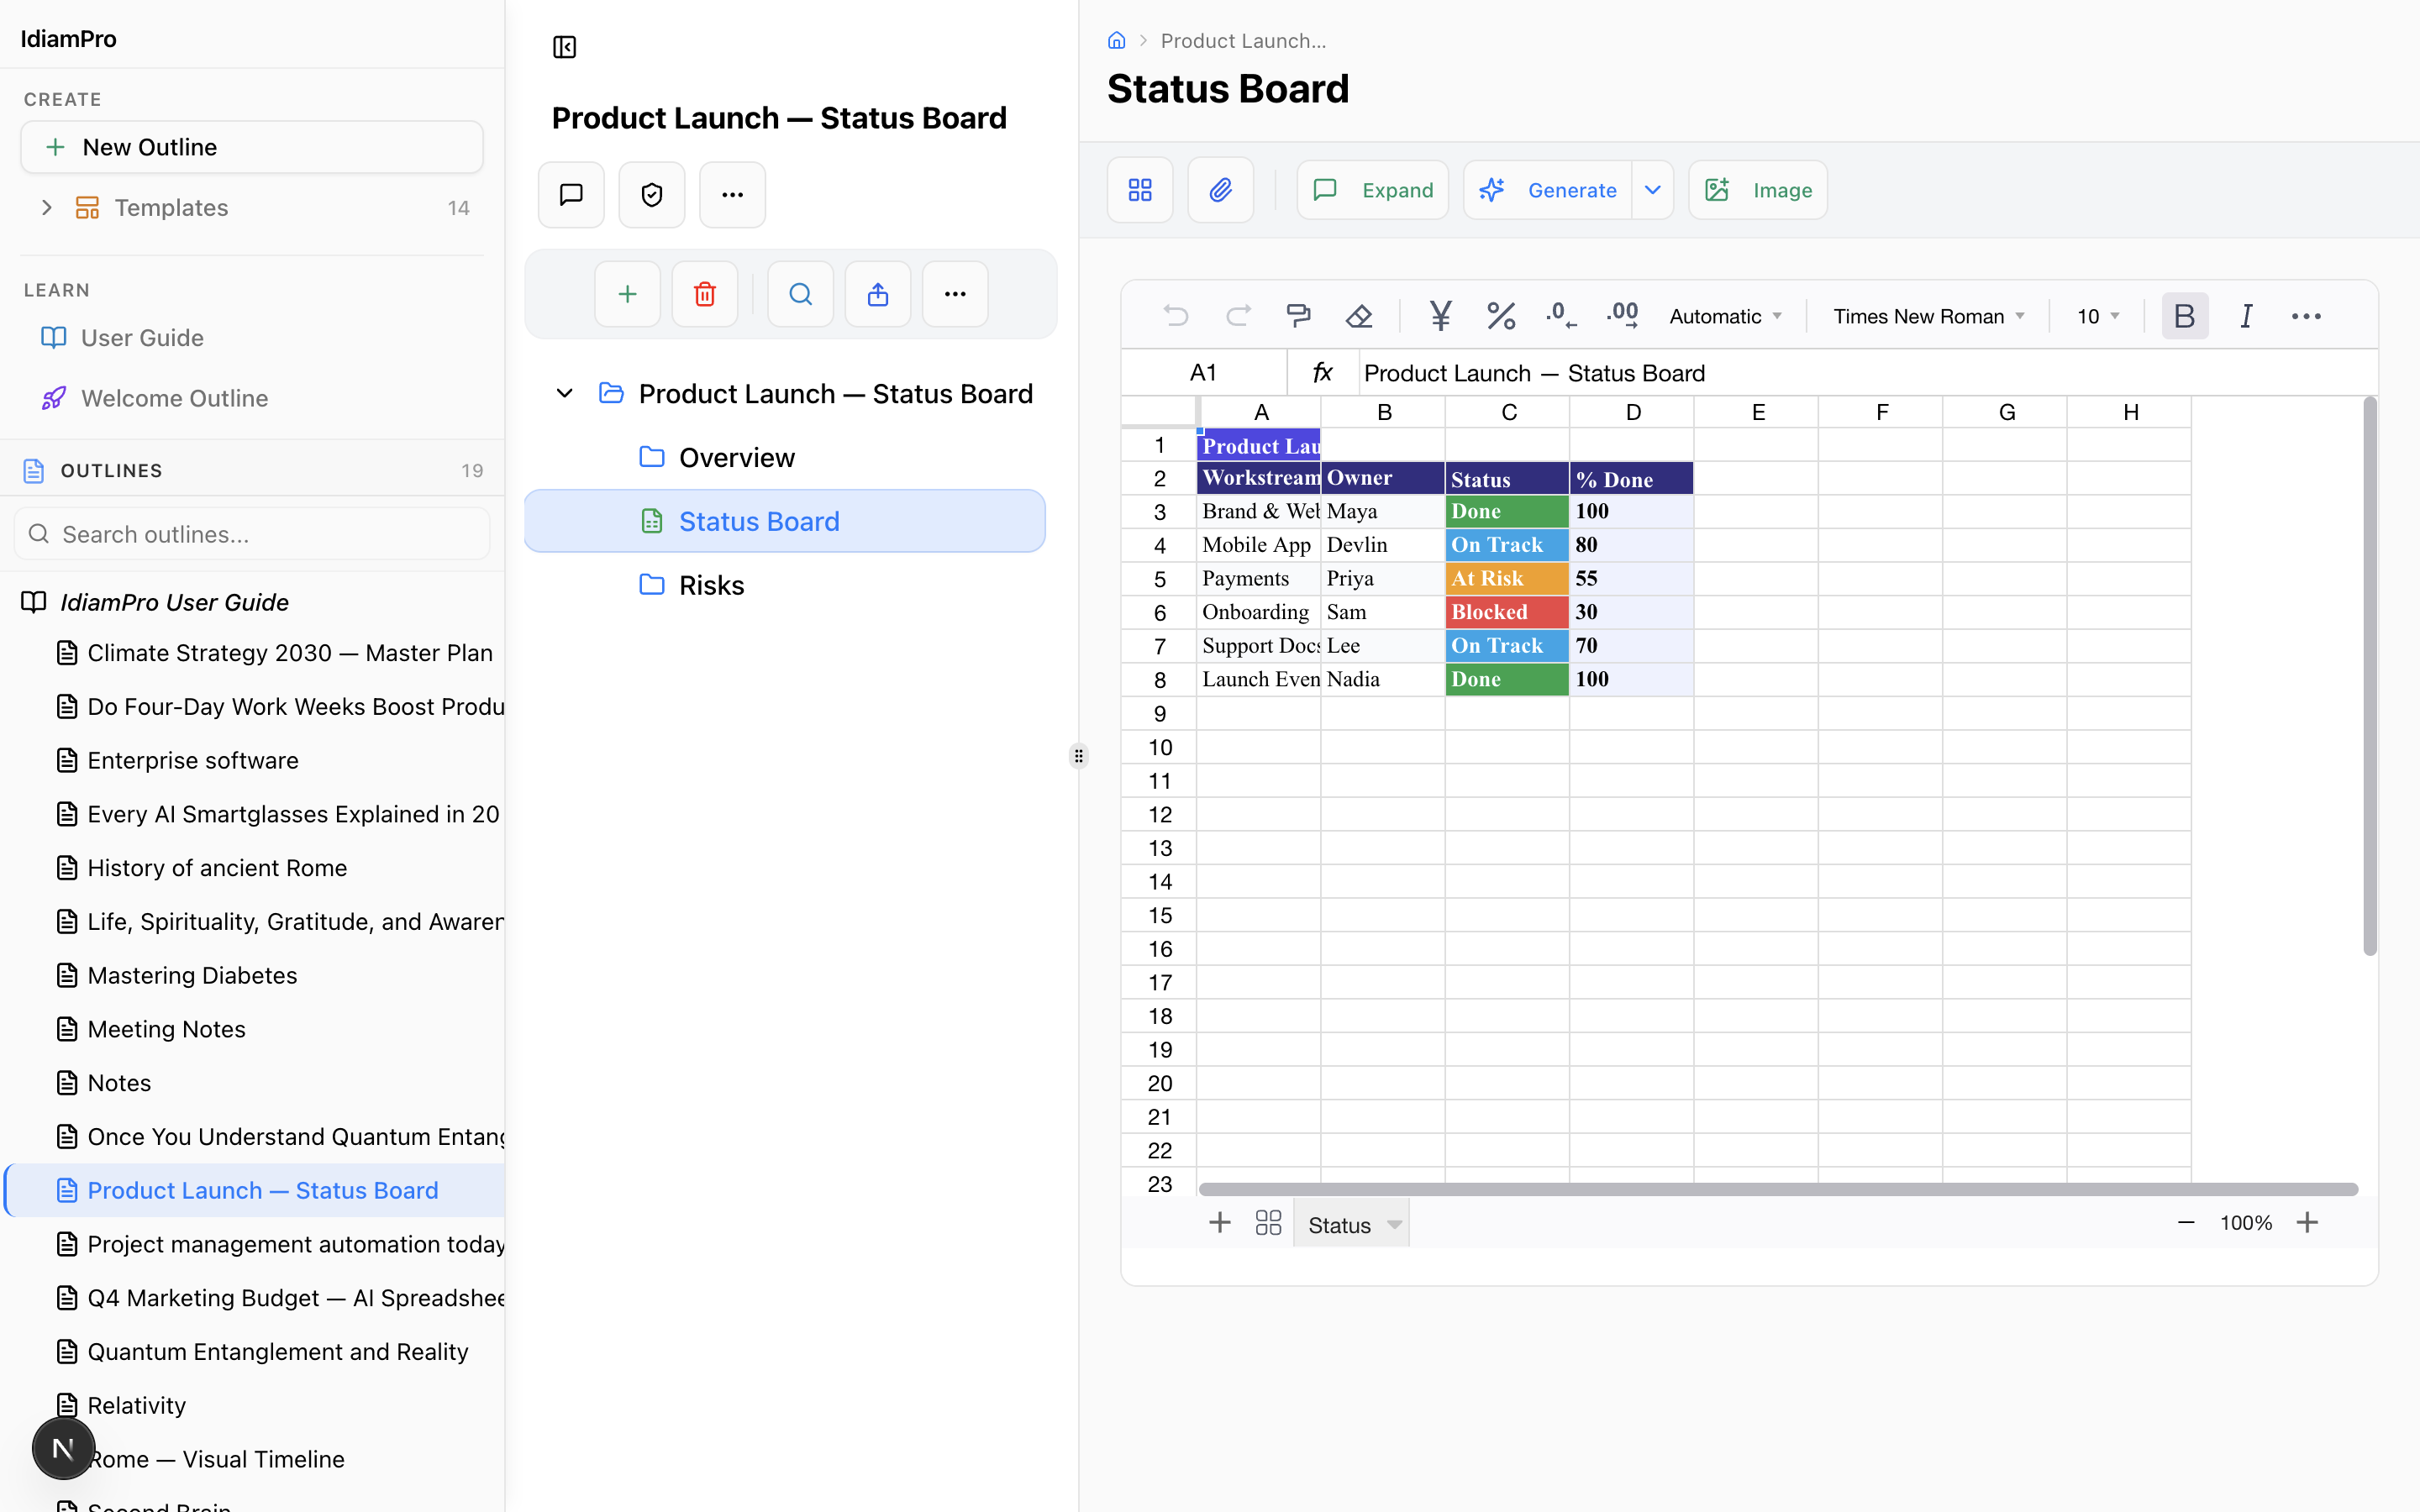Add a new node with plus icon
Image resolution: width=2420 pixels, height=1512 pixels.
point(627,294)
